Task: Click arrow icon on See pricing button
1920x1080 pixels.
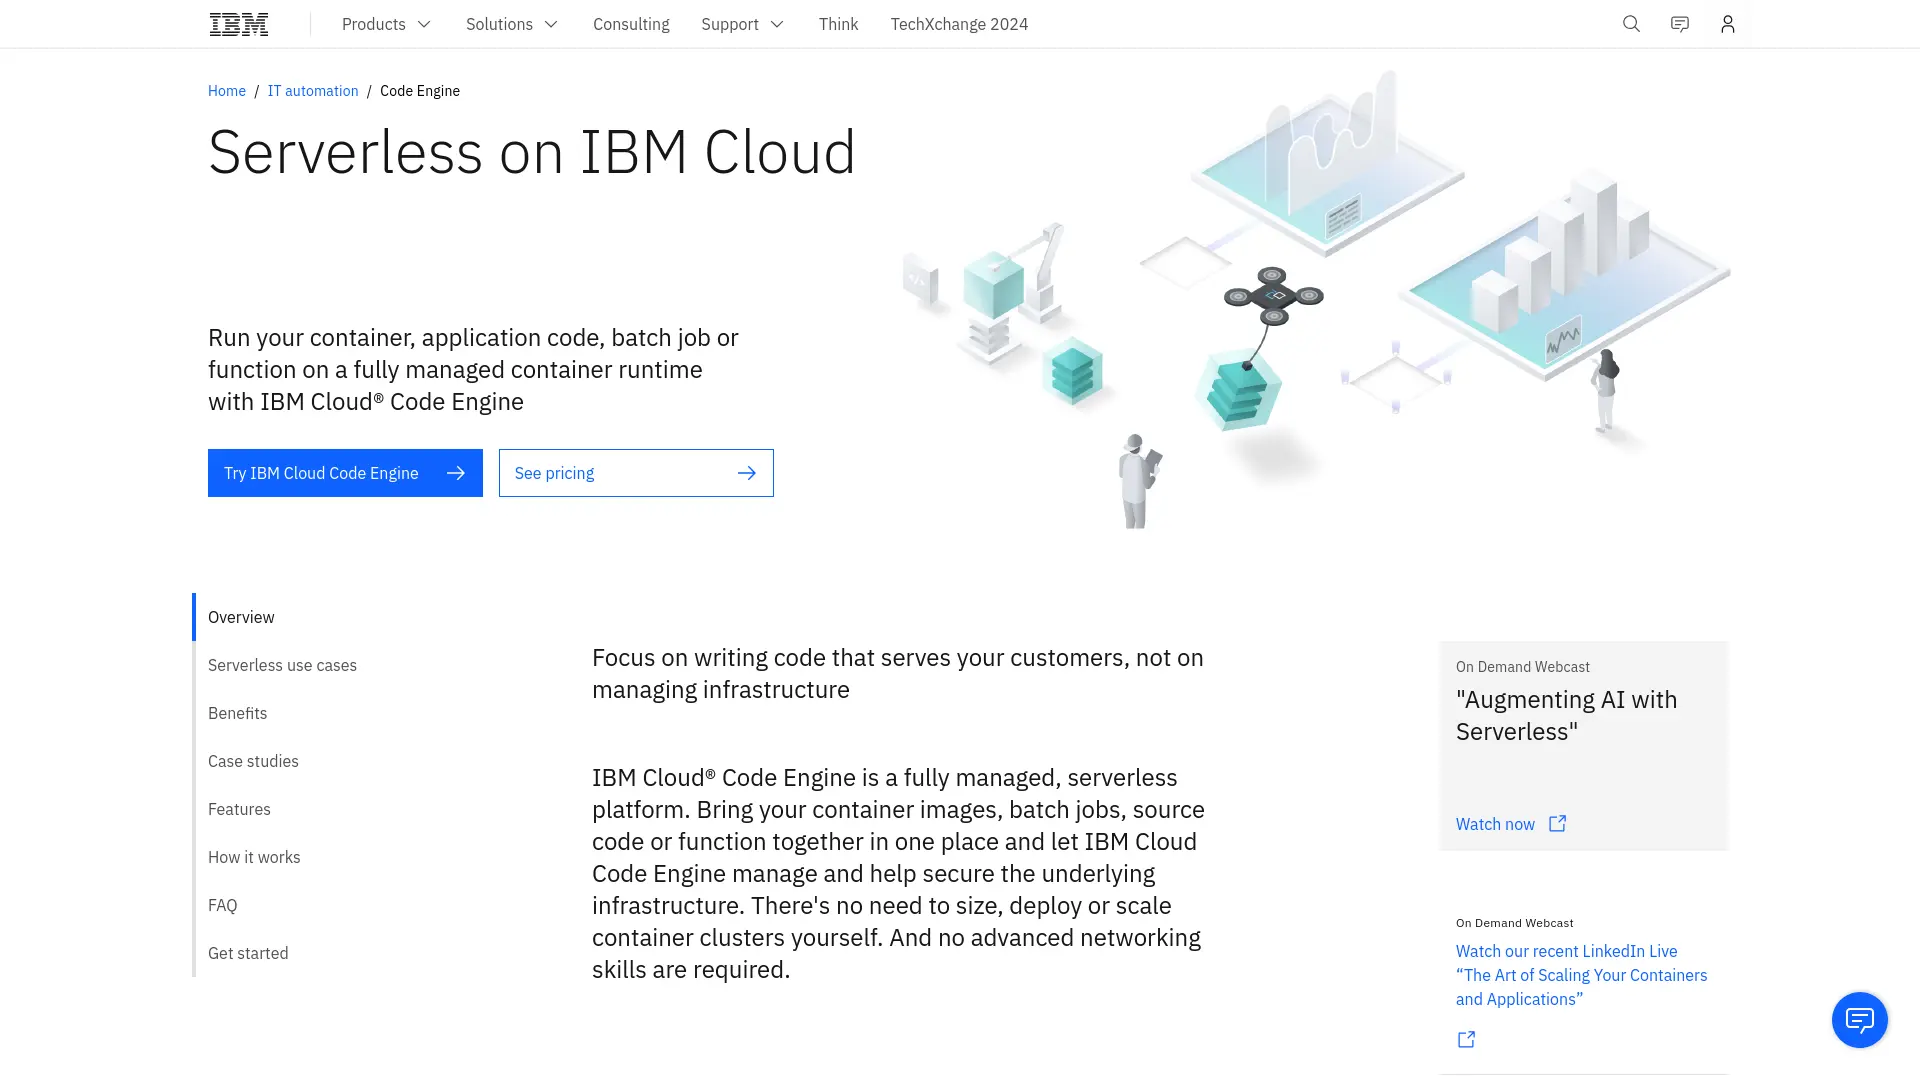Action: 747,473
